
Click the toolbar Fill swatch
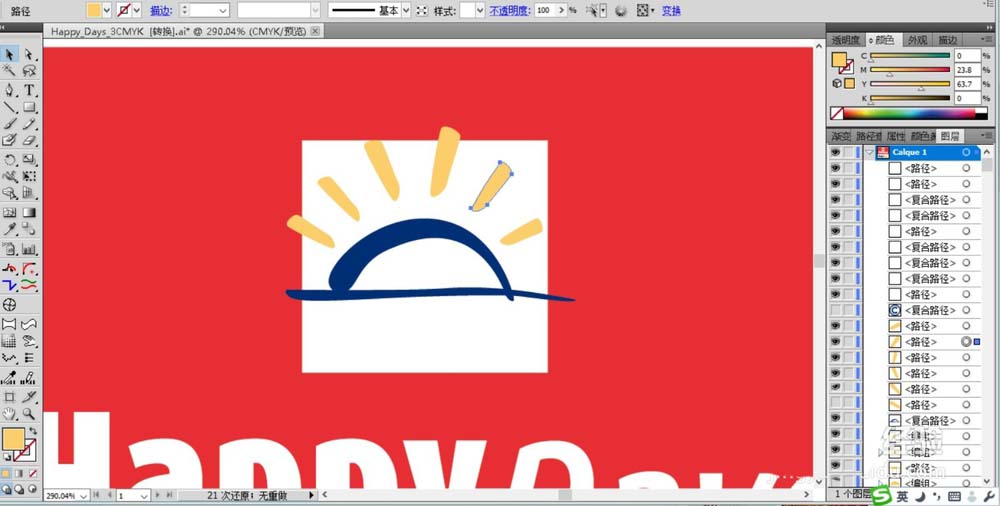13,440
